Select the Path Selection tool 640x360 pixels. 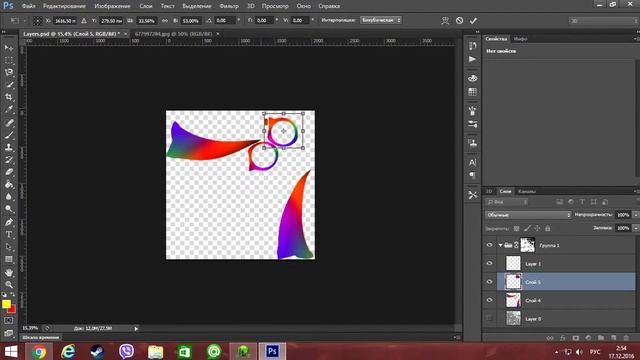[x=9, y=247]
